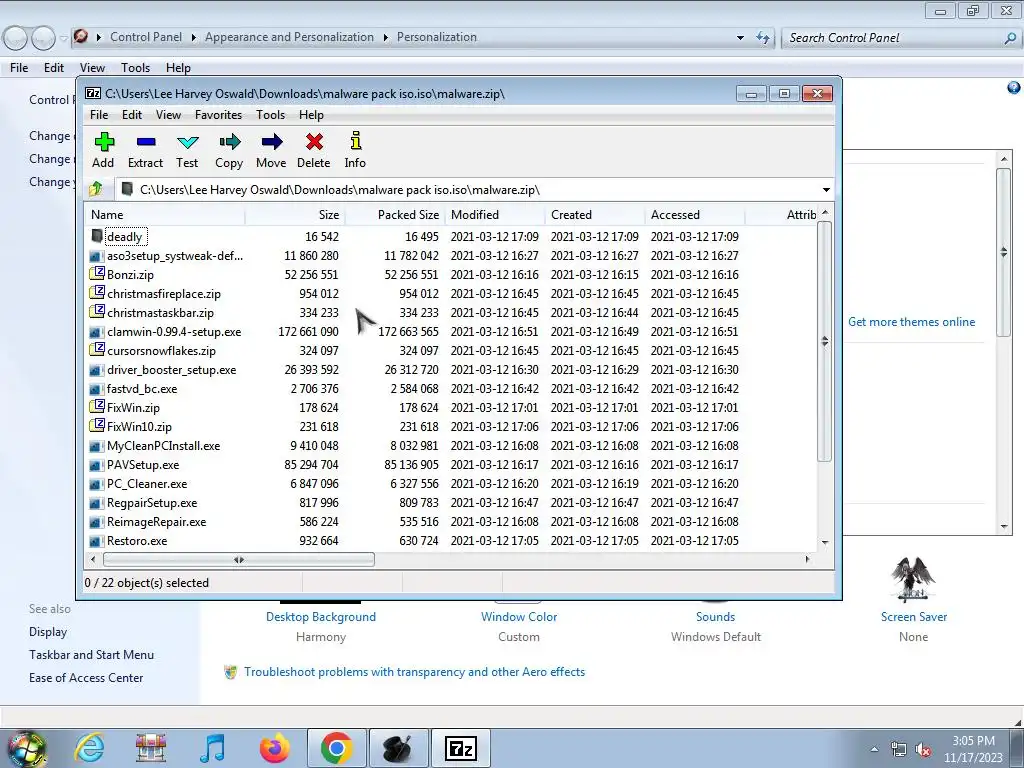This screenshot has height=768, width=1024.
Task: Expand the 7-Zip address bar dropdown
Action: (826, 189)
